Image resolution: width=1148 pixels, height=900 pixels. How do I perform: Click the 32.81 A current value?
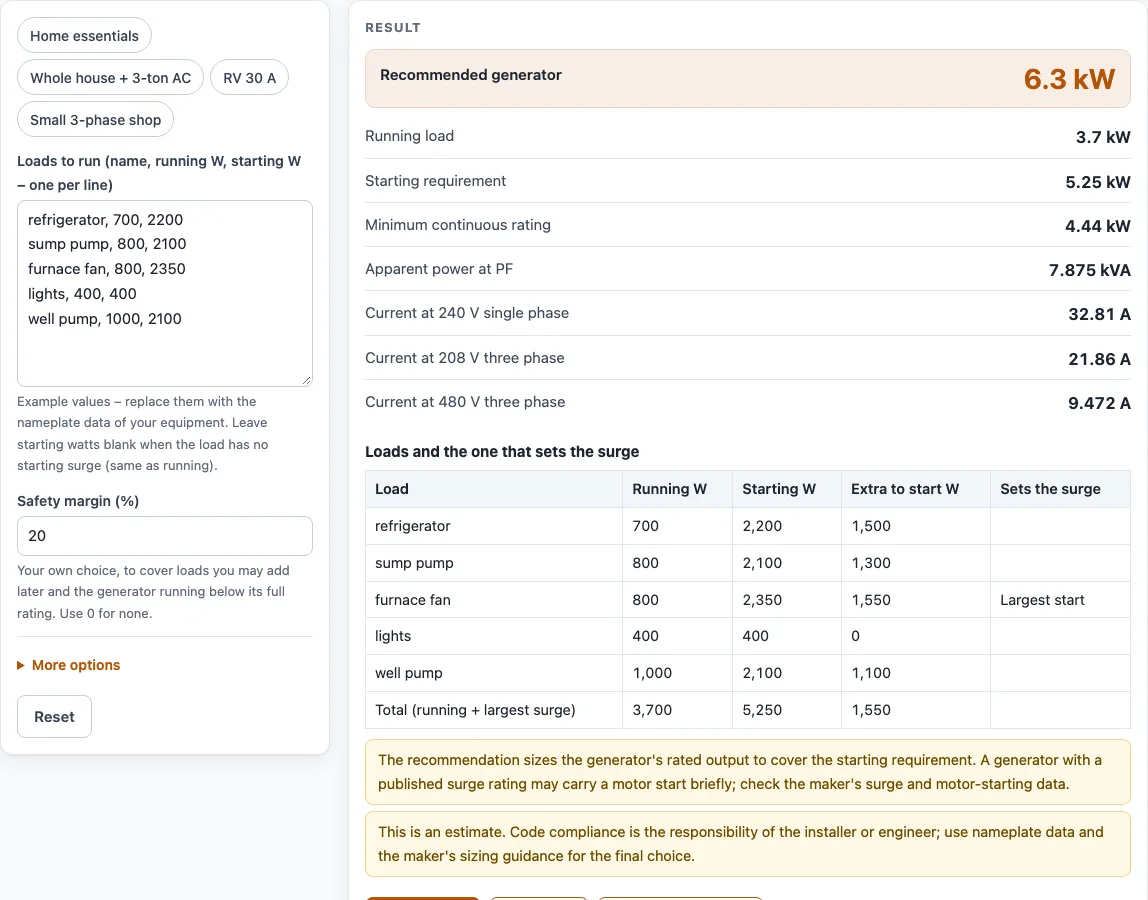click(1099, 314)
